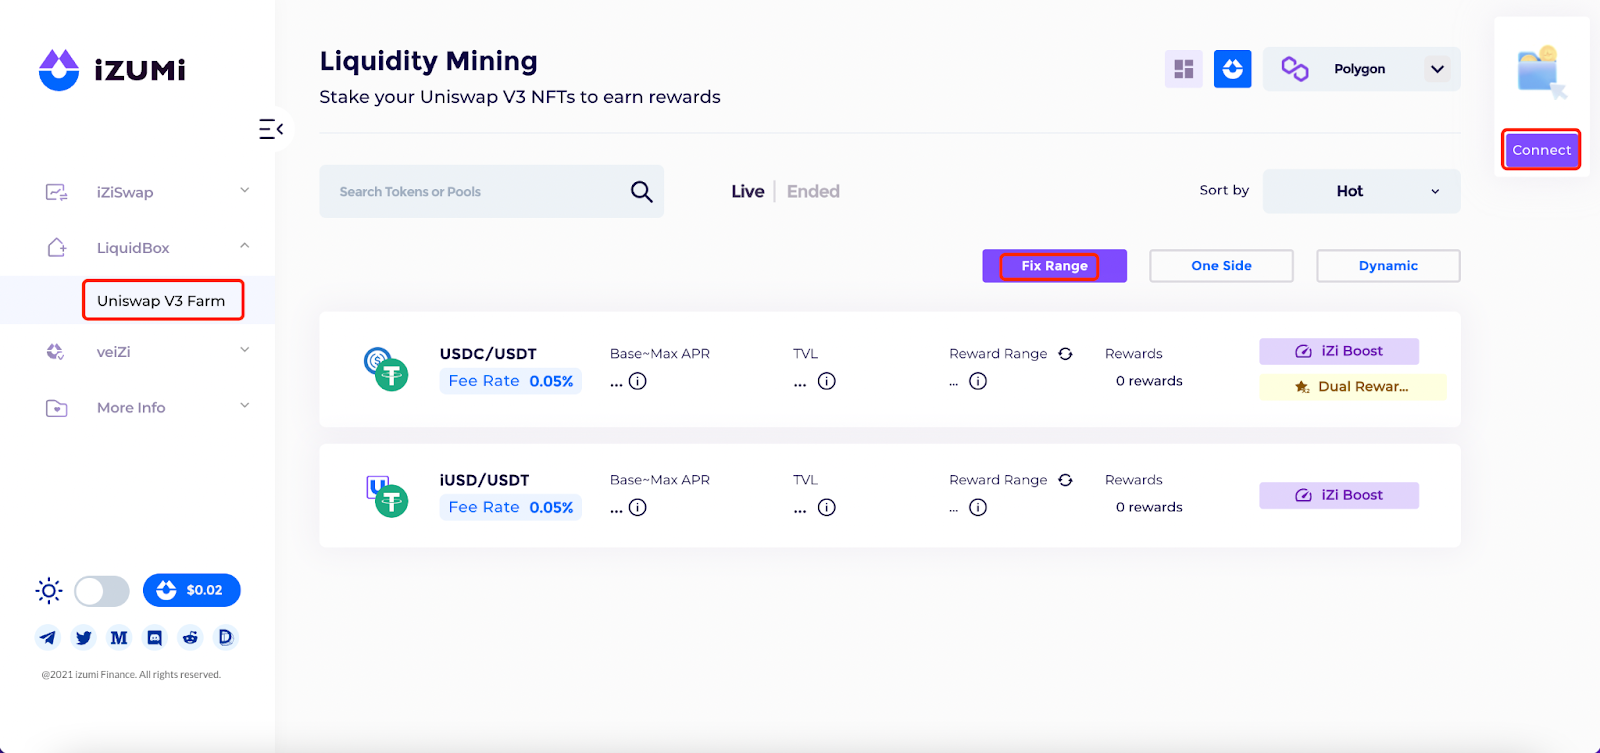Open the Sort by Hot dropdown
Viewport: 1600px width, 753px height.
click(1362, 191)
